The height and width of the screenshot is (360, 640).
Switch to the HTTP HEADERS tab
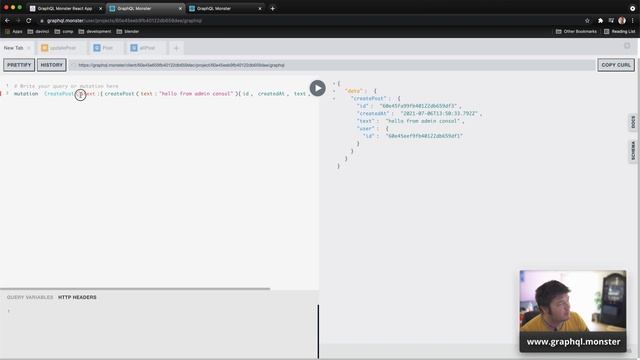tap(77, 297)
